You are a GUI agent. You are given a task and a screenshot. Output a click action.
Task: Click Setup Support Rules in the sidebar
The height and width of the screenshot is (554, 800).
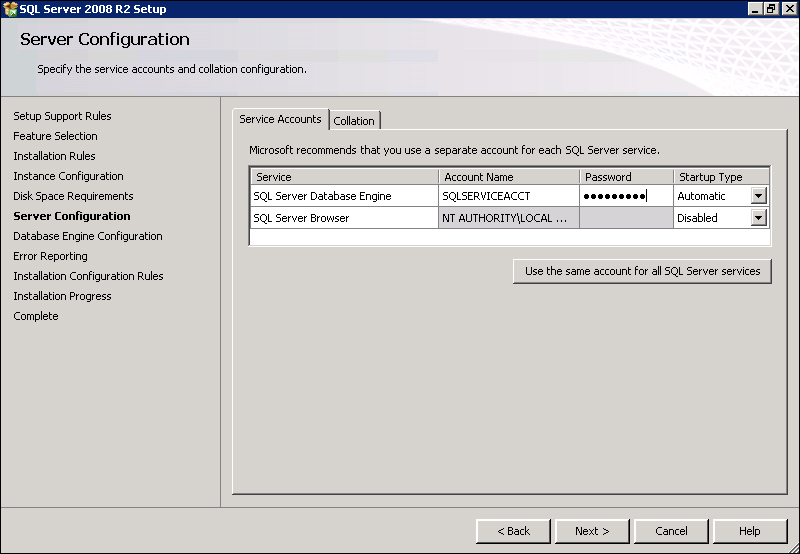[x=62, y=116]
